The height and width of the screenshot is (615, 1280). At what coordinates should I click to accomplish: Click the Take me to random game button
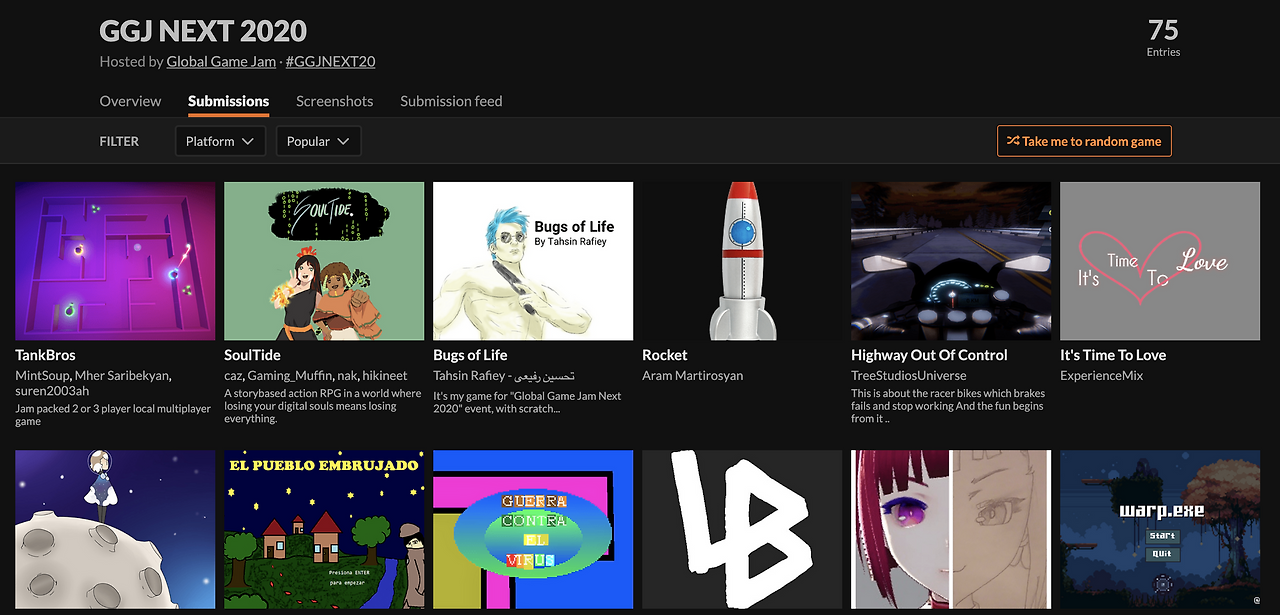1084,141
